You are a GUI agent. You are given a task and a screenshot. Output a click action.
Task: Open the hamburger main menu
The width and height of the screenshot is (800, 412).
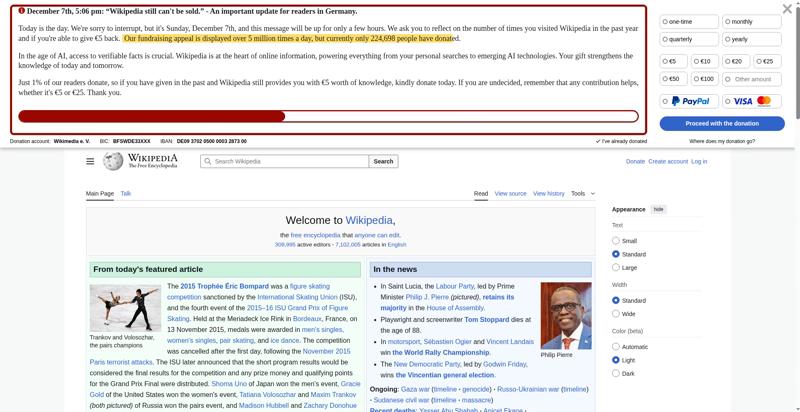coord(90,161)
